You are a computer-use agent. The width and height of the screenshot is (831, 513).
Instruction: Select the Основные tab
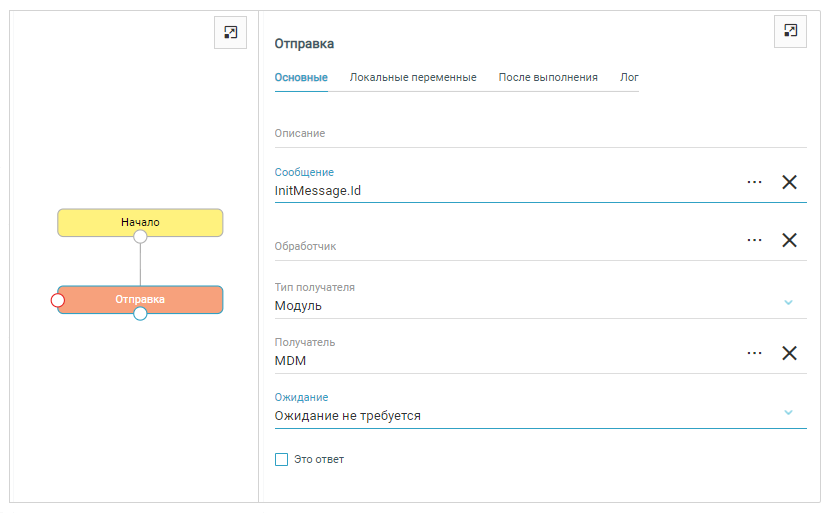(301, 77)
